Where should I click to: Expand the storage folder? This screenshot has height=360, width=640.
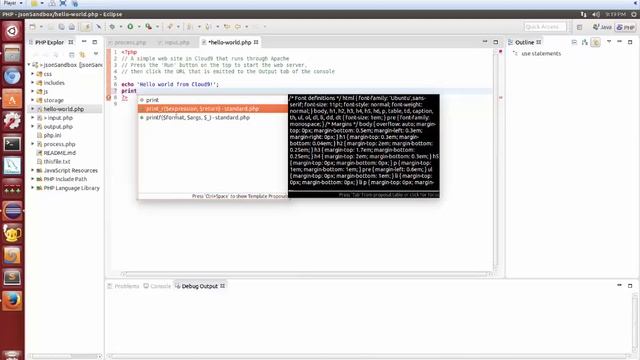pyautogui.click(x=33, y=100)
